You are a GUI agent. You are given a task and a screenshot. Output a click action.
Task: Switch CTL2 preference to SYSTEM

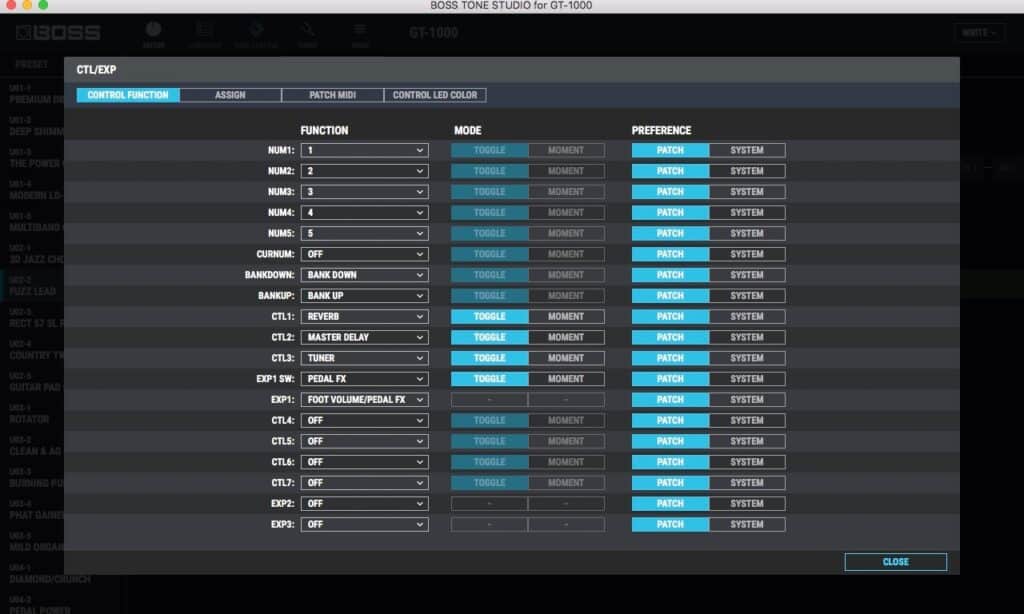747,338
